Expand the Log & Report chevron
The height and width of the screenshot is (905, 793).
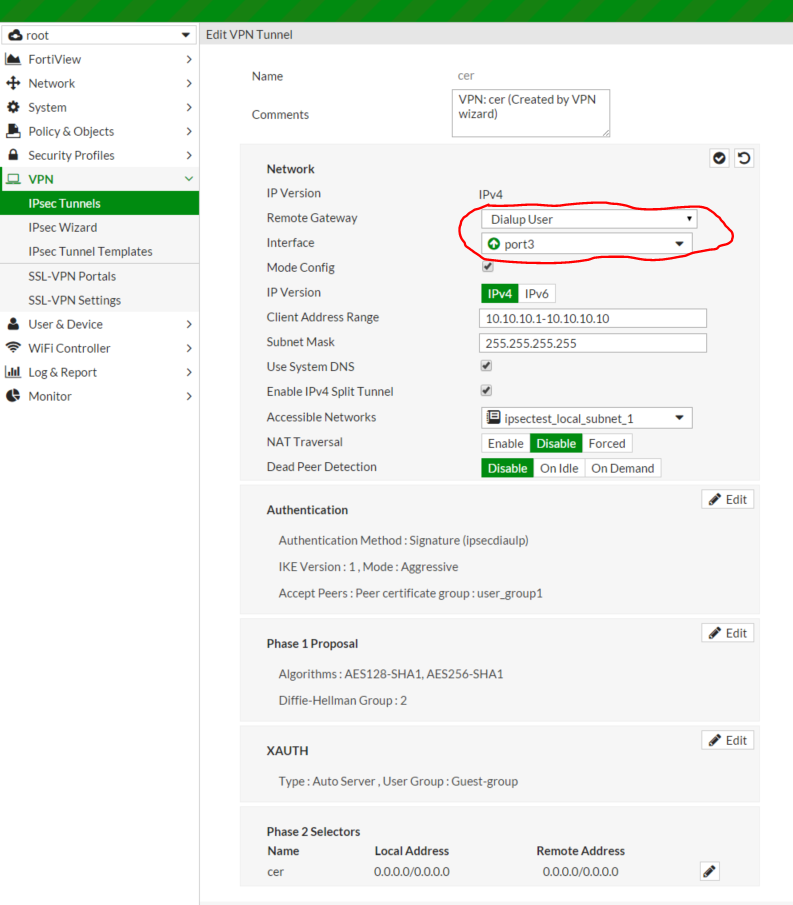[189, 372]
